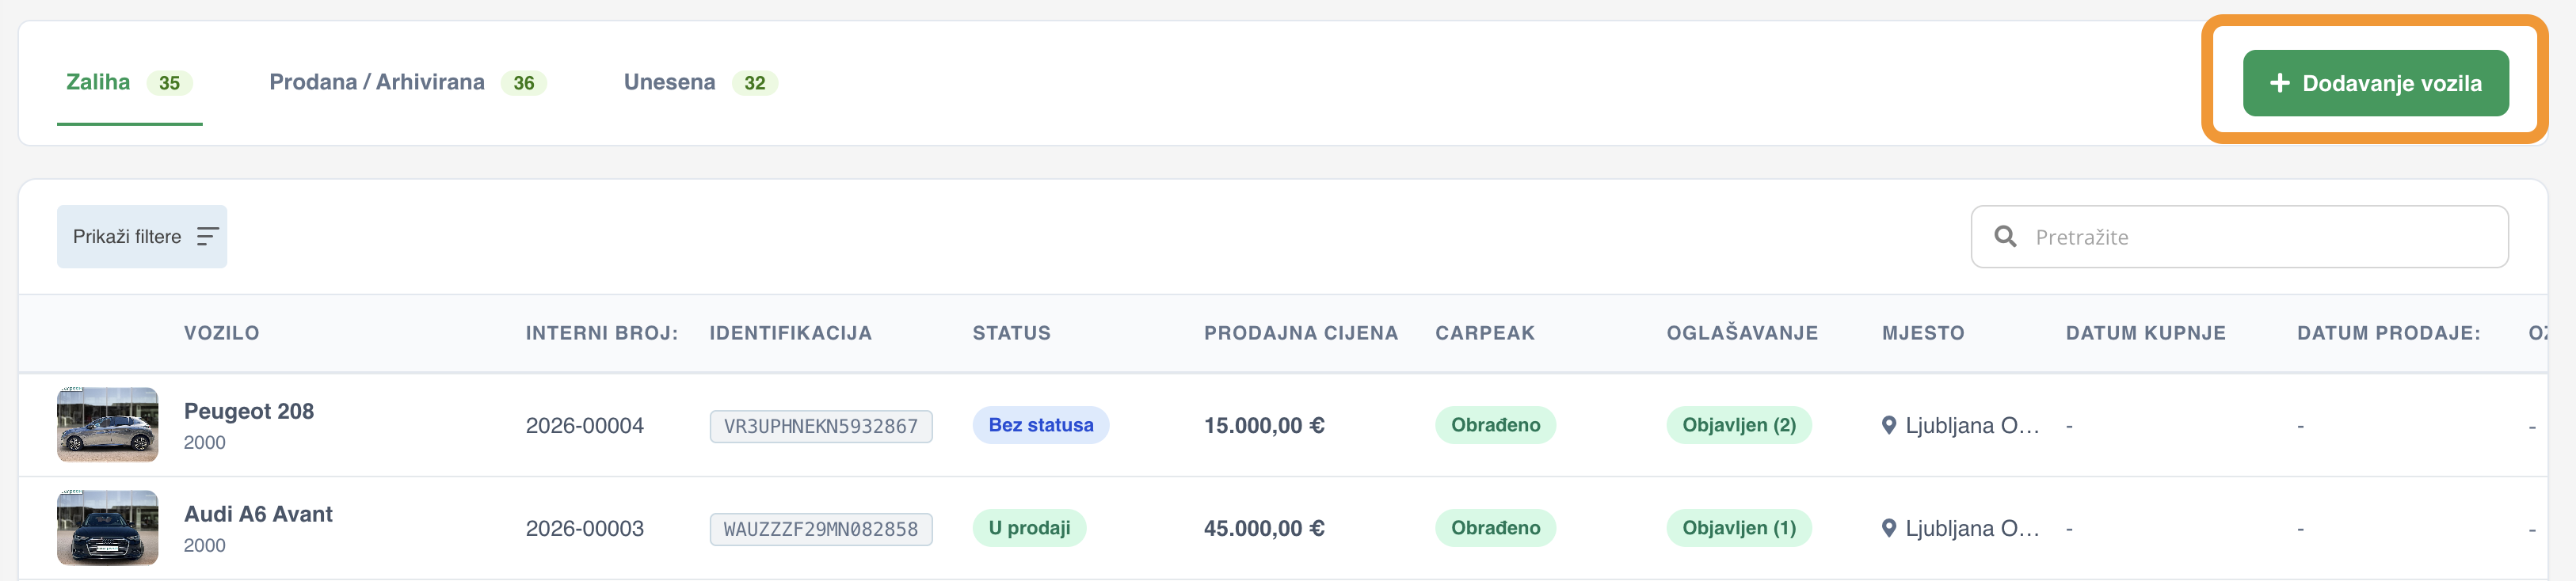Open the Zaliha tab
The width and height of the screenshot is (2576, 581).
(129, 83)
